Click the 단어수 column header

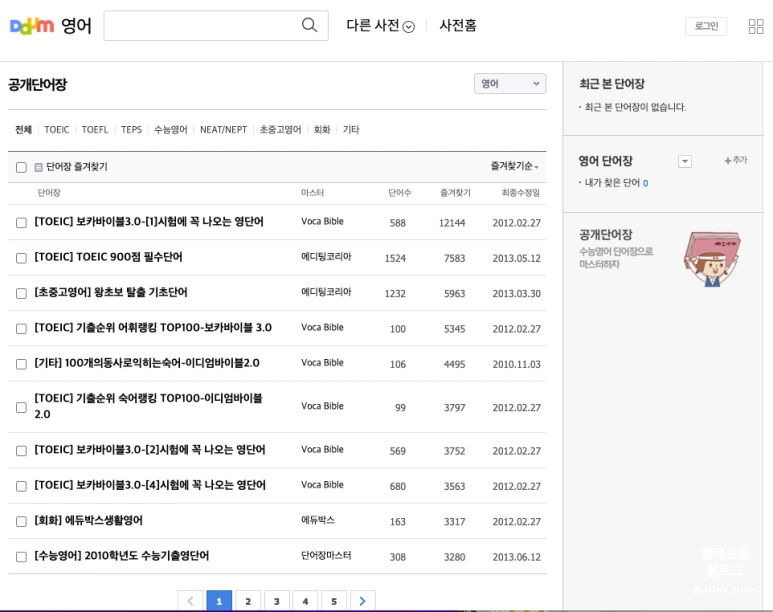(x=399, y=193)
